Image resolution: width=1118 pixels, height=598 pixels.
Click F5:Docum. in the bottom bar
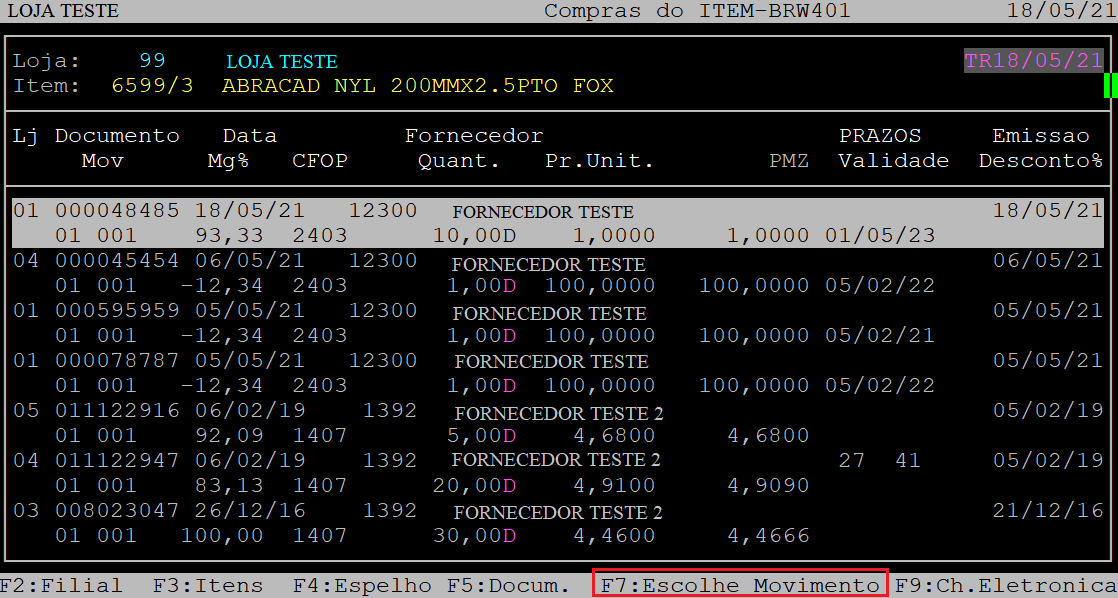508,586
